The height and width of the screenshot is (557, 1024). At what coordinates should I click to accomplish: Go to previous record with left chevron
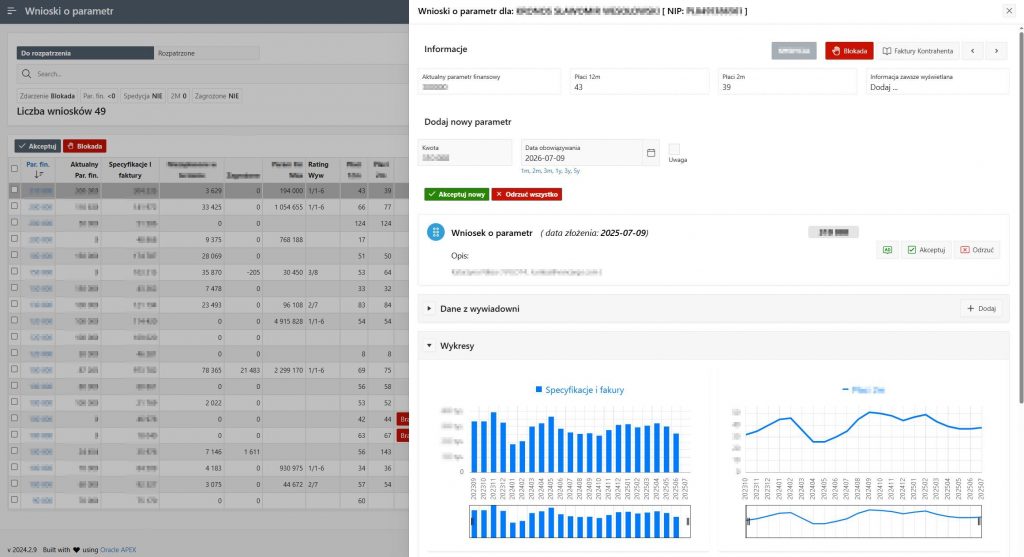point(972,51)
